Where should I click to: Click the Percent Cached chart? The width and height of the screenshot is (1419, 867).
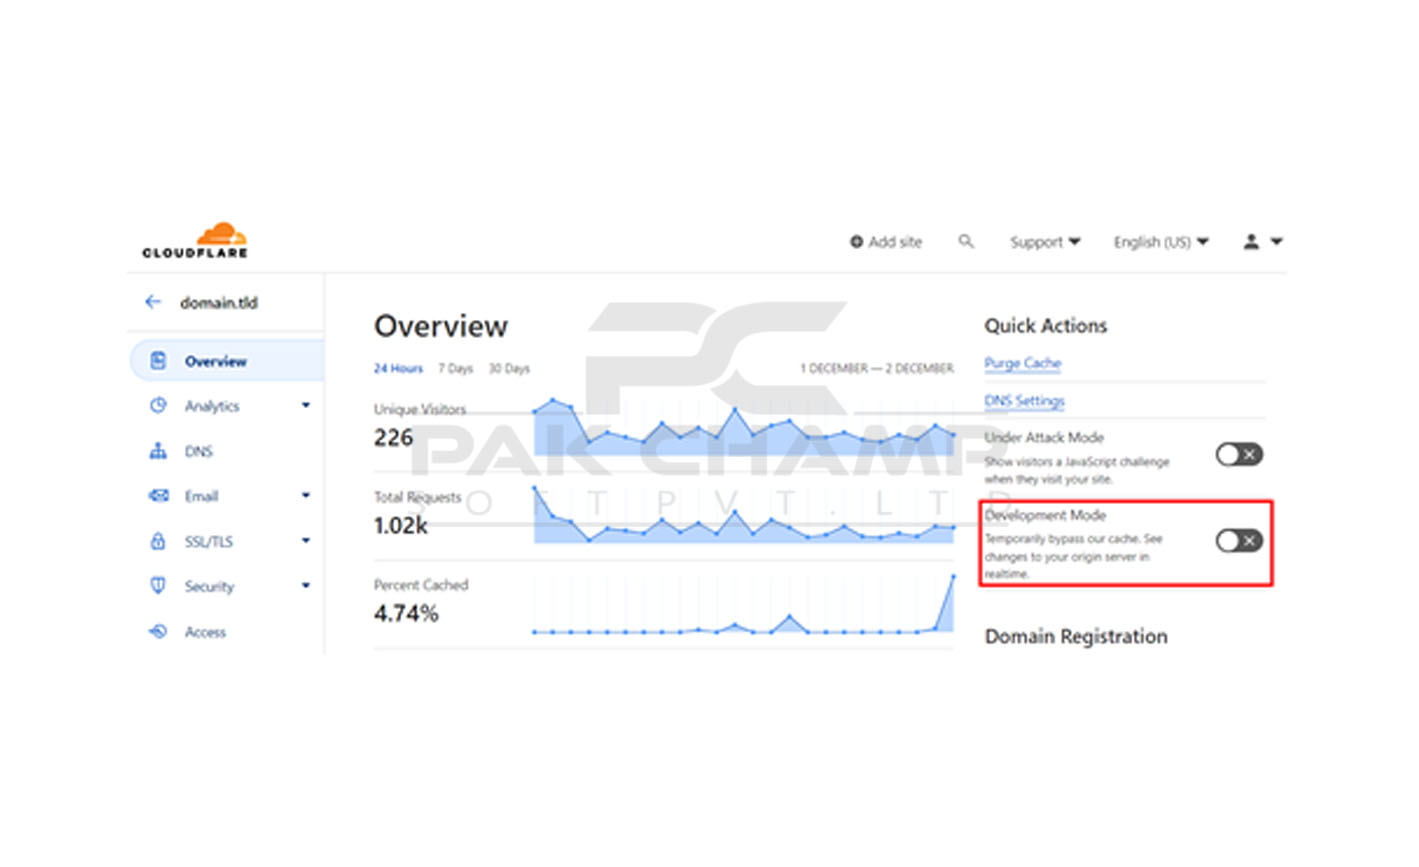click(744, 605)
